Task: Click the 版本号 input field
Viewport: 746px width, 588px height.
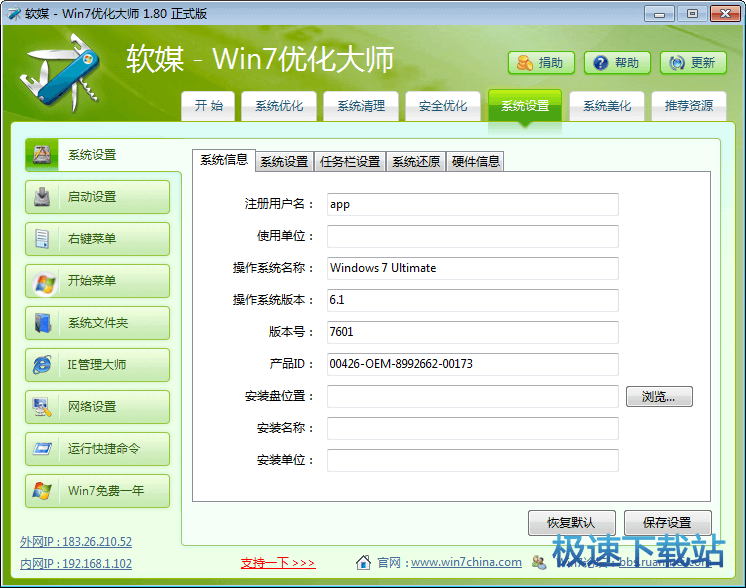Action: coord(472,332)
